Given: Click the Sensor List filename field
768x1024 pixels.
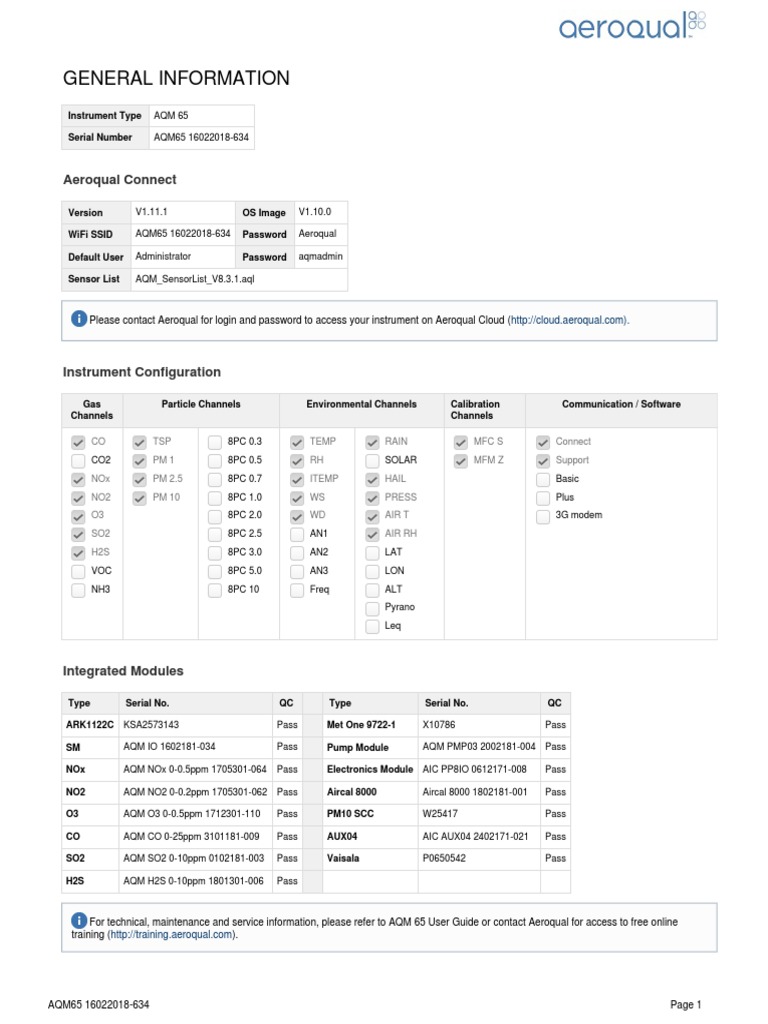Looking at the screenshot, I should coord(239,279).
